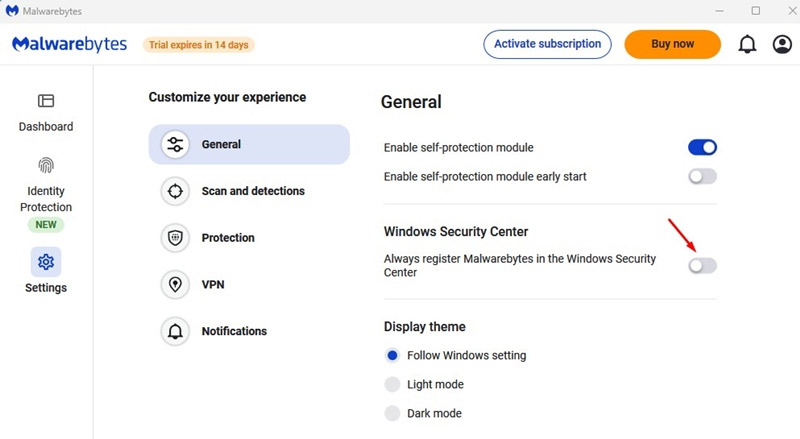
Task: Select Follow Windows setting theme option
Action: pyautogui.click(x=392, y=355)
